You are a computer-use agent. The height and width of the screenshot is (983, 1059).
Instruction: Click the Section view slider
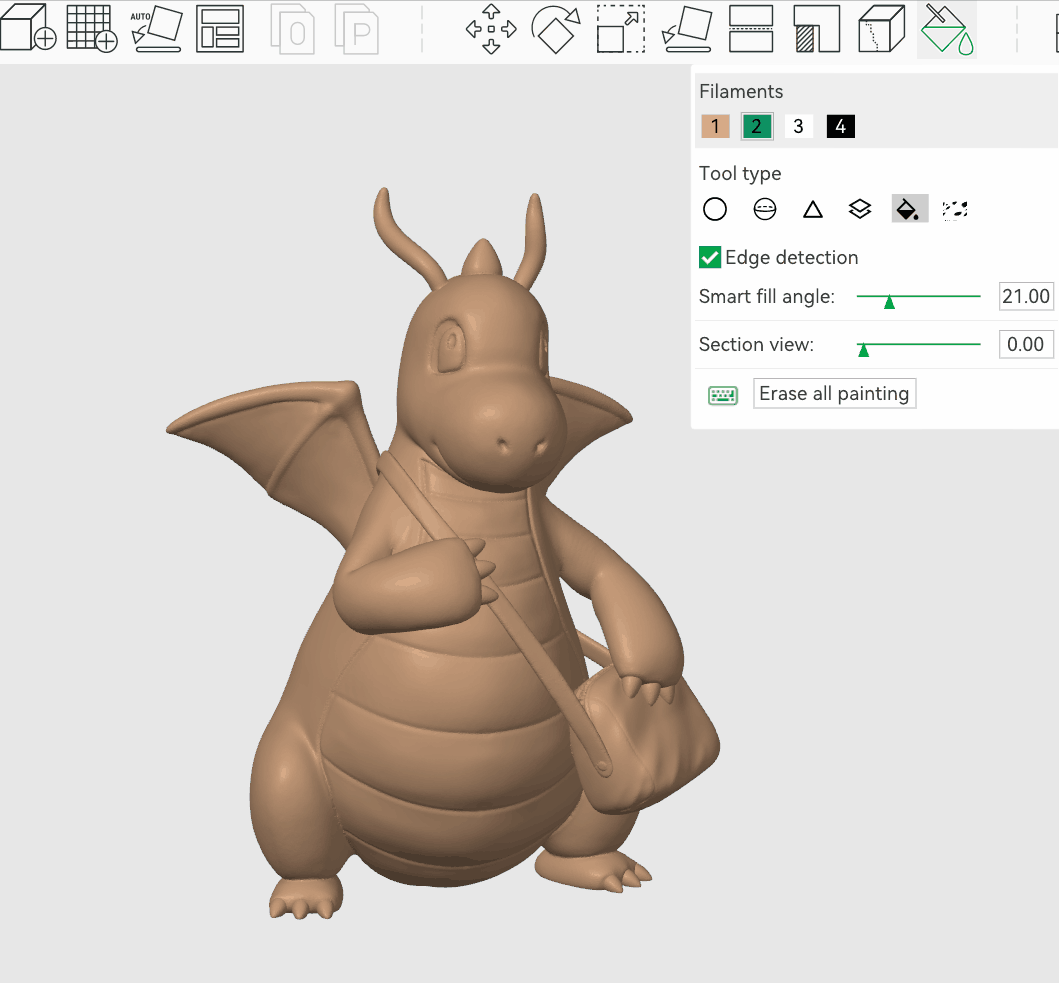coord(918,345)
